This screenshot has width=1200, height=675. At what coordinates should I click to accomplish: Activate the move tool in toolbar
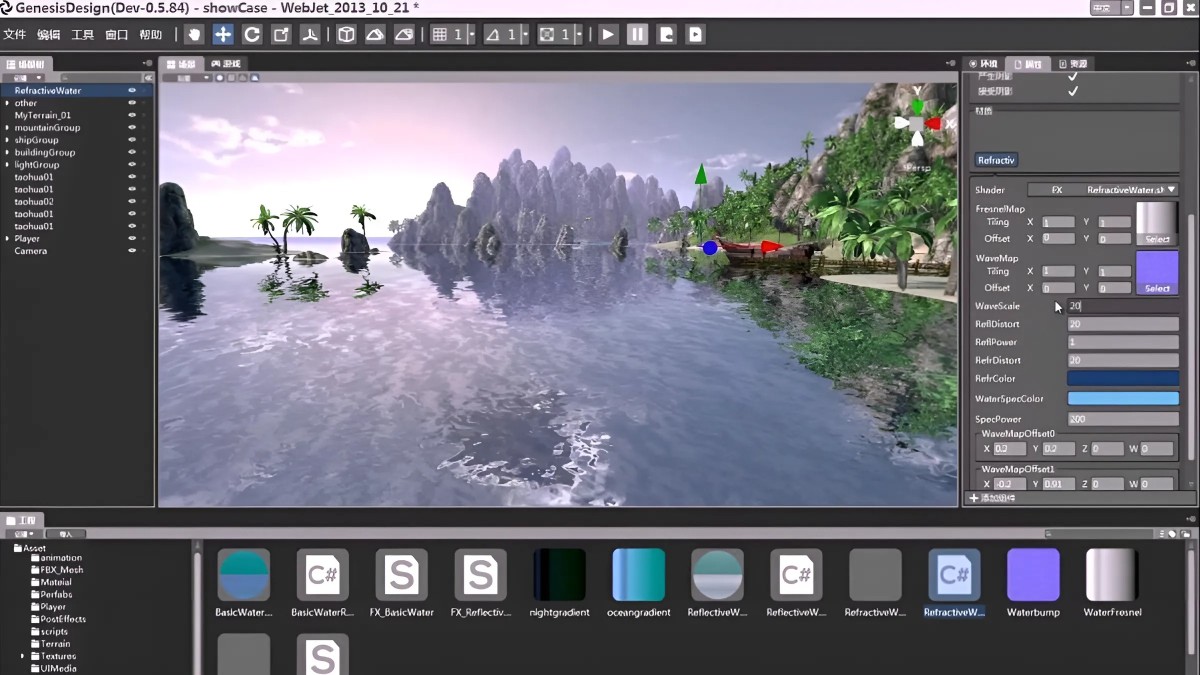pyautogui.click(x=223, y=35)
